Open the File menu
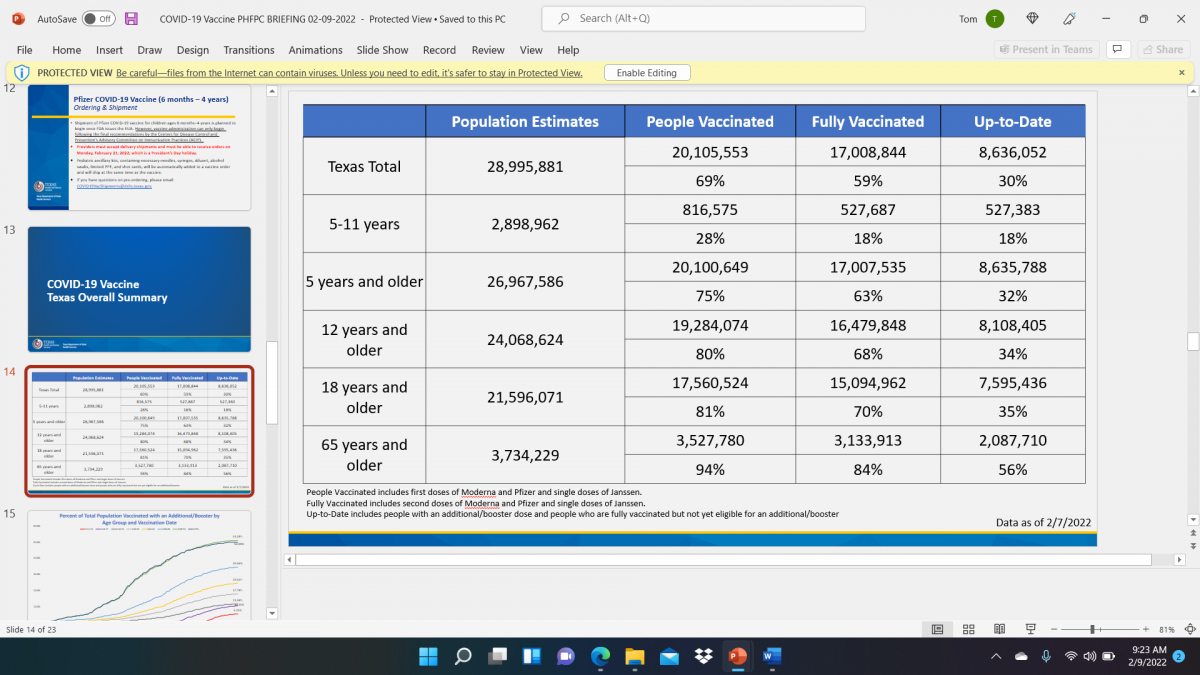 [24, 50]
